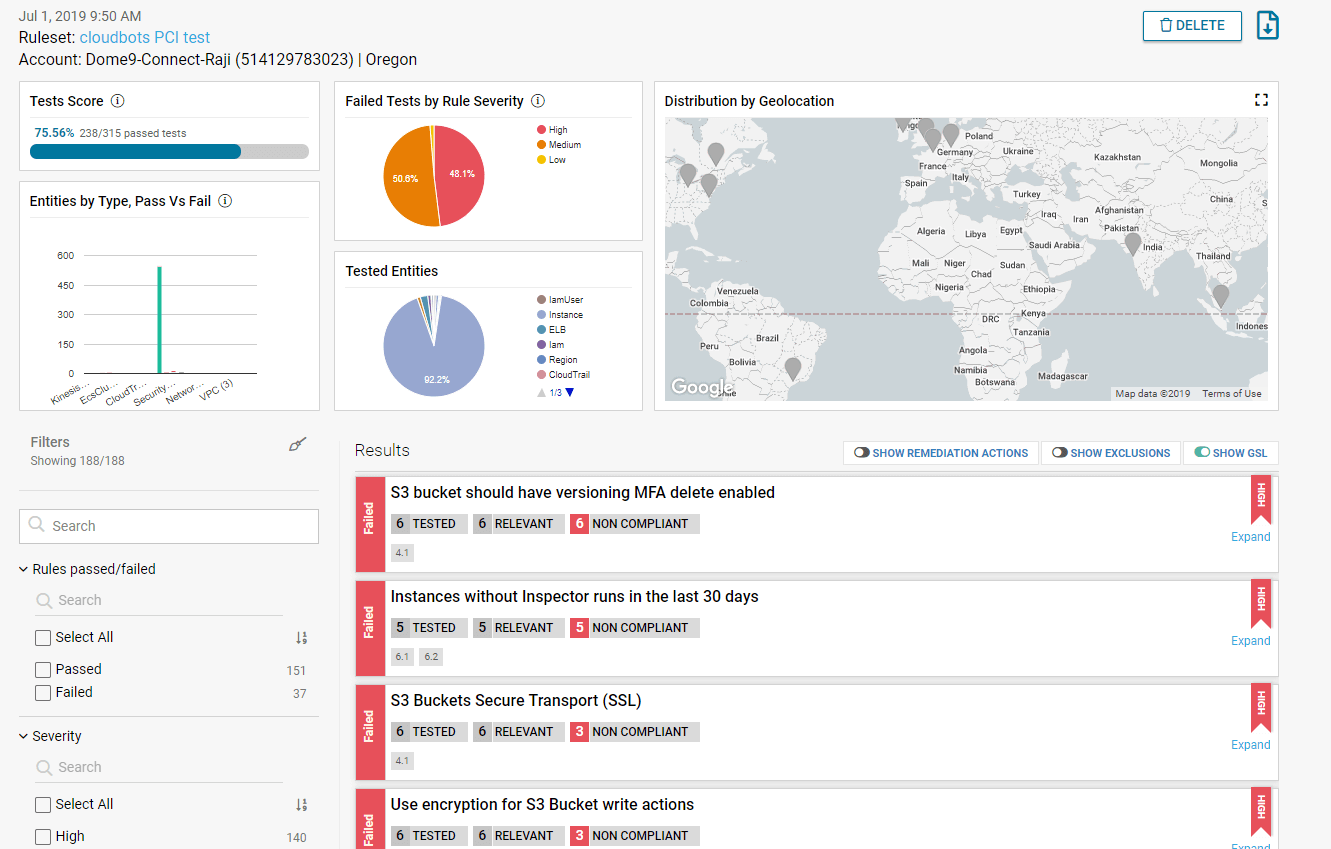Click the Tests Score info icon

tap(117, 101)
